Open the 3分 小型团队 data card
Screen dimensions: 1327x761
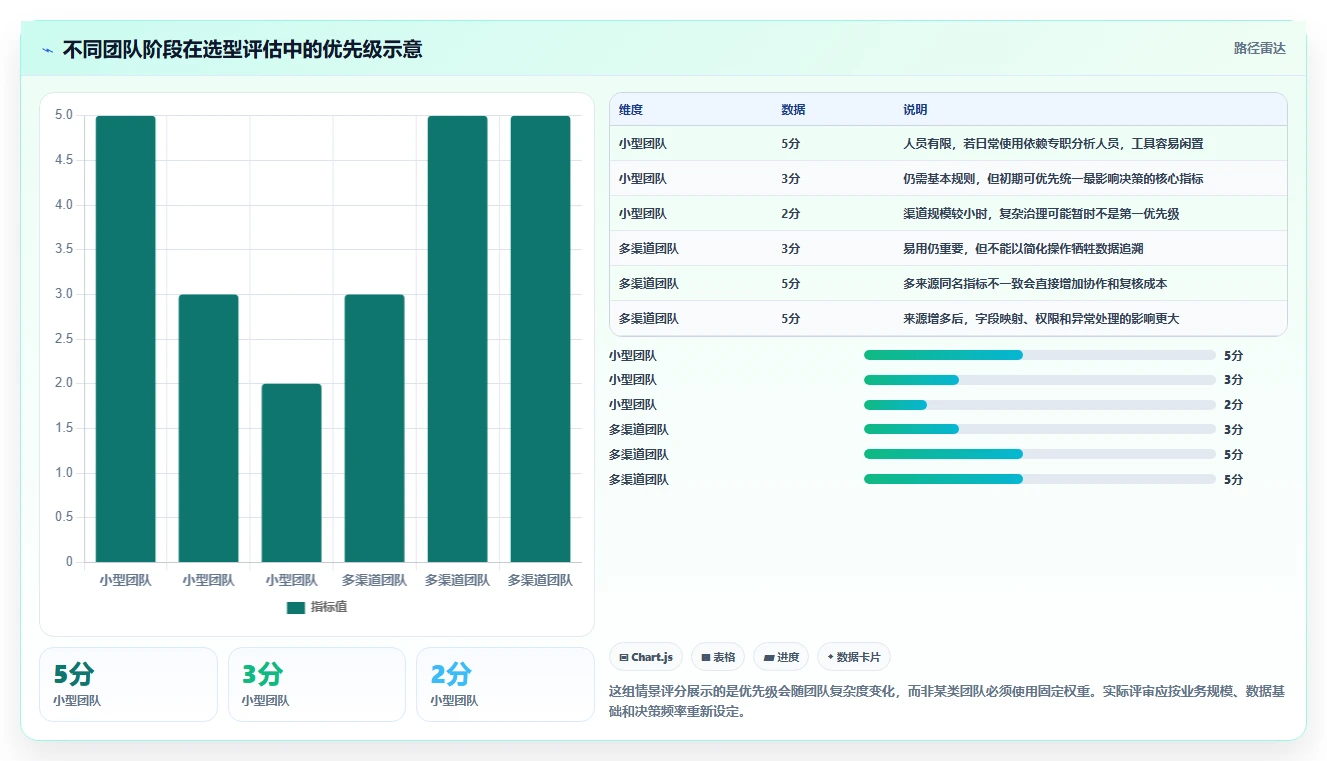(x=317, y=684)
